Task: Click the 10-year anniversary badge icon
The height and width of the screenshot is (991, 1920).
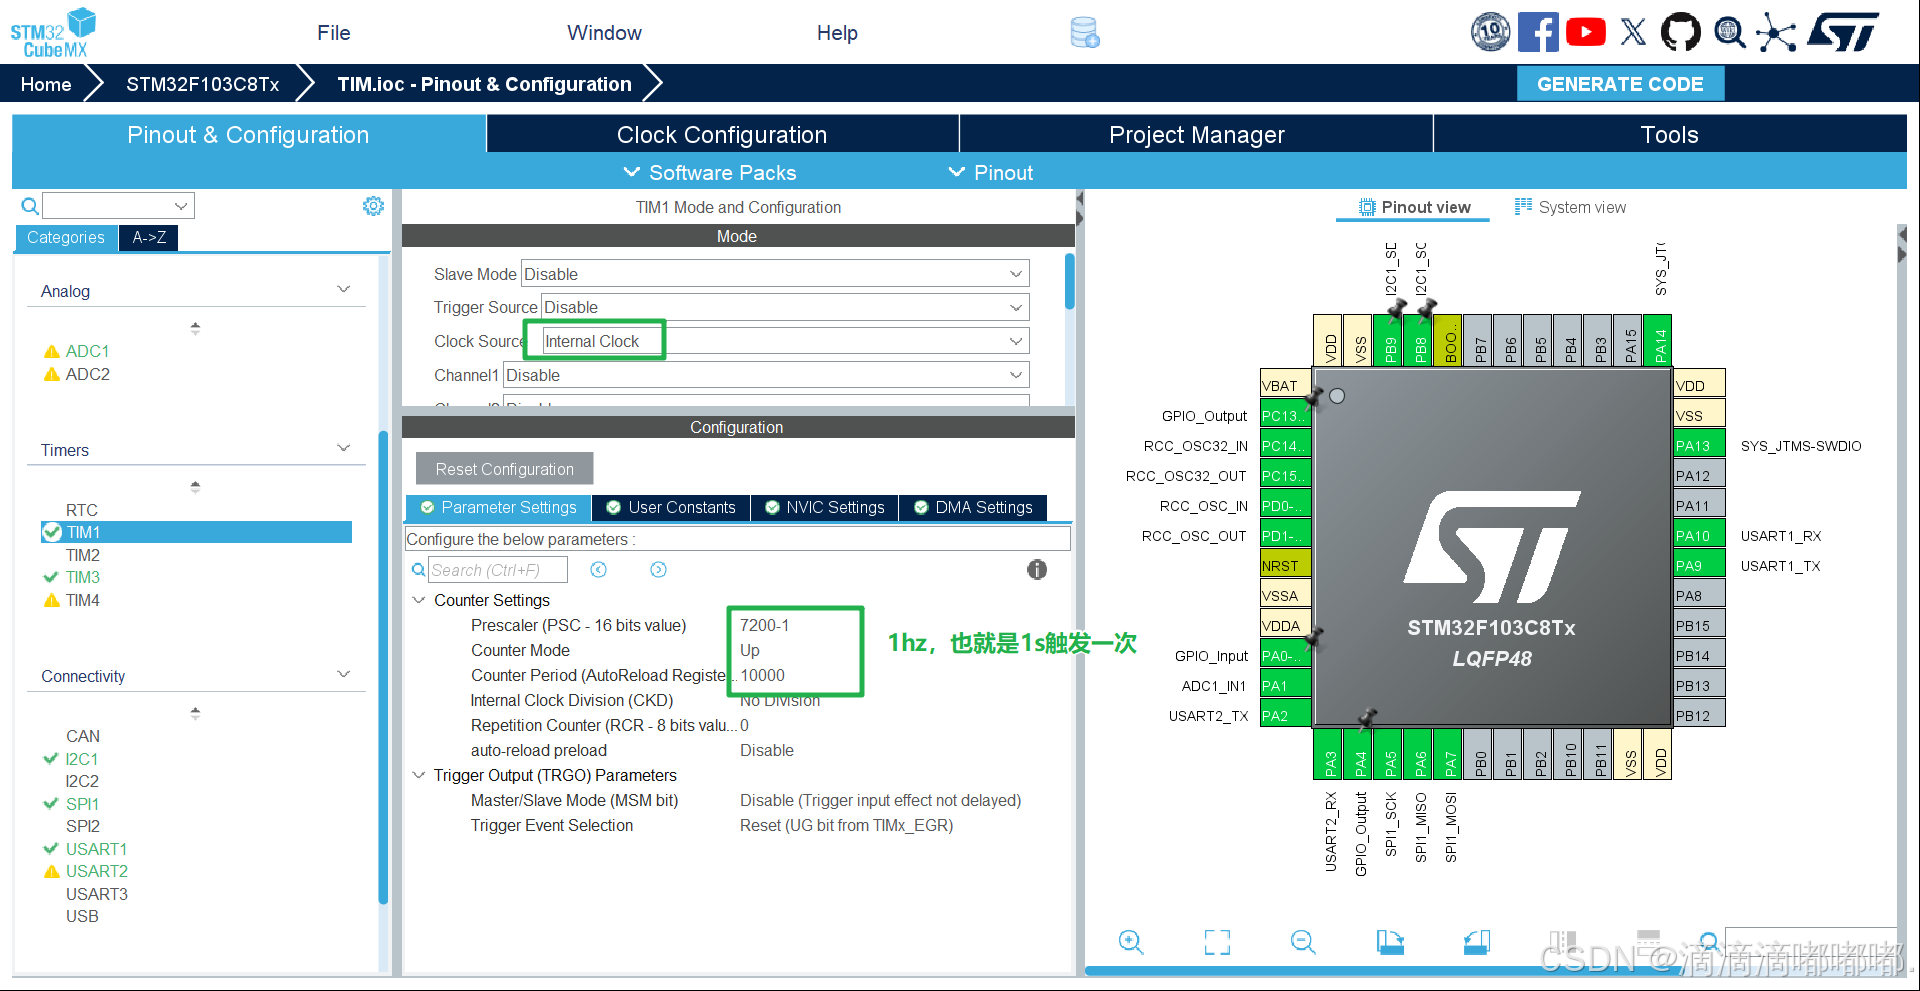Action: [x=1490, y=32]
